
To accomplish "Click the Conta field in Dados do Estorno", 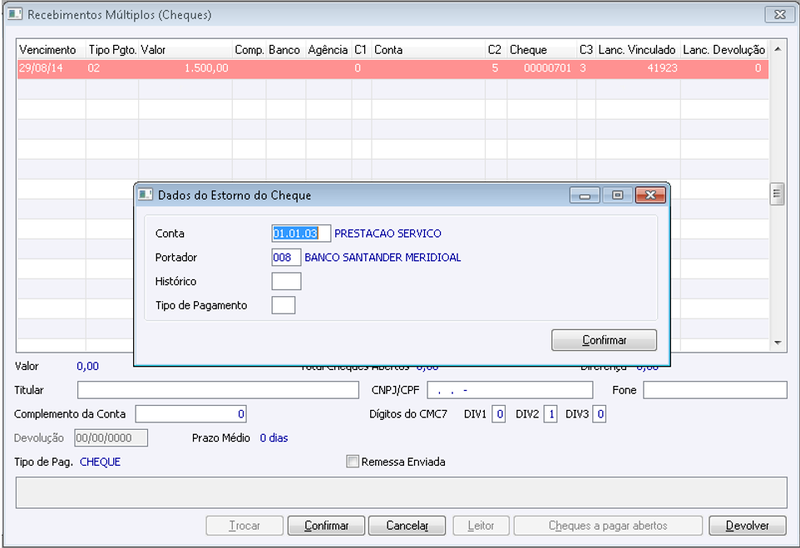I will tap(301, 234).
